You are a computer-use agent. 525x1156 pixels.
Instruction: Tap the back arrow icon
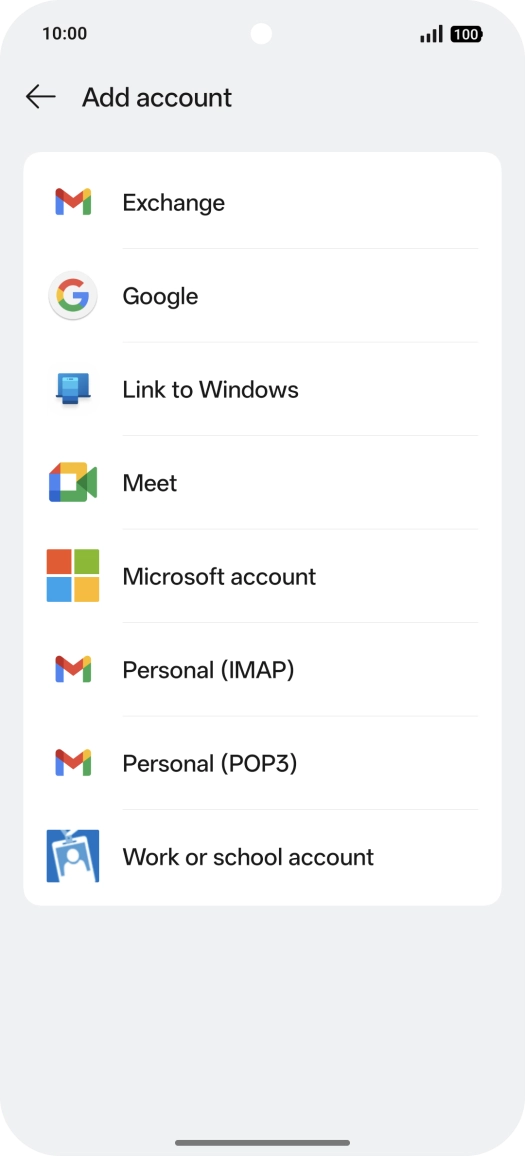(41, 97)
